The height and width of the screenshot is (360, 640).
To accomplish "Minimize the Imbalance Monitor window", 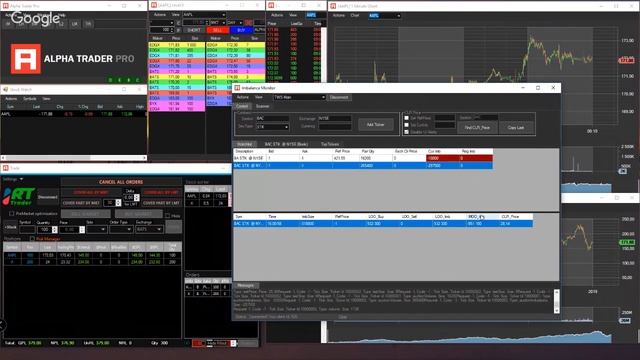I will tap(523, 88).
